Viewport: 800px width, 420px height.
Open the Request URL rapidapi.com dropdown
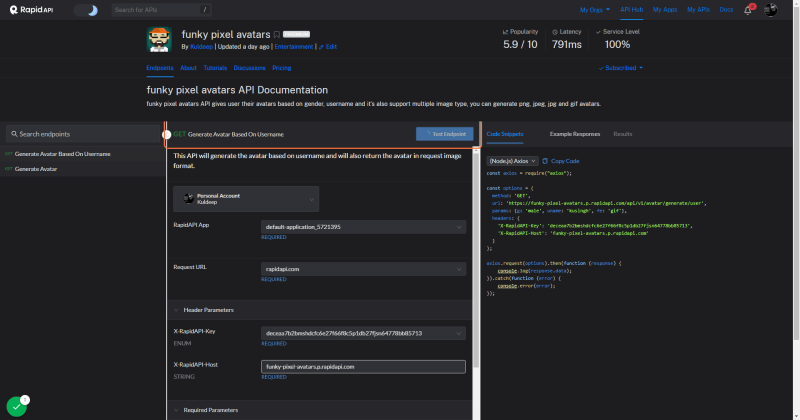363,269
